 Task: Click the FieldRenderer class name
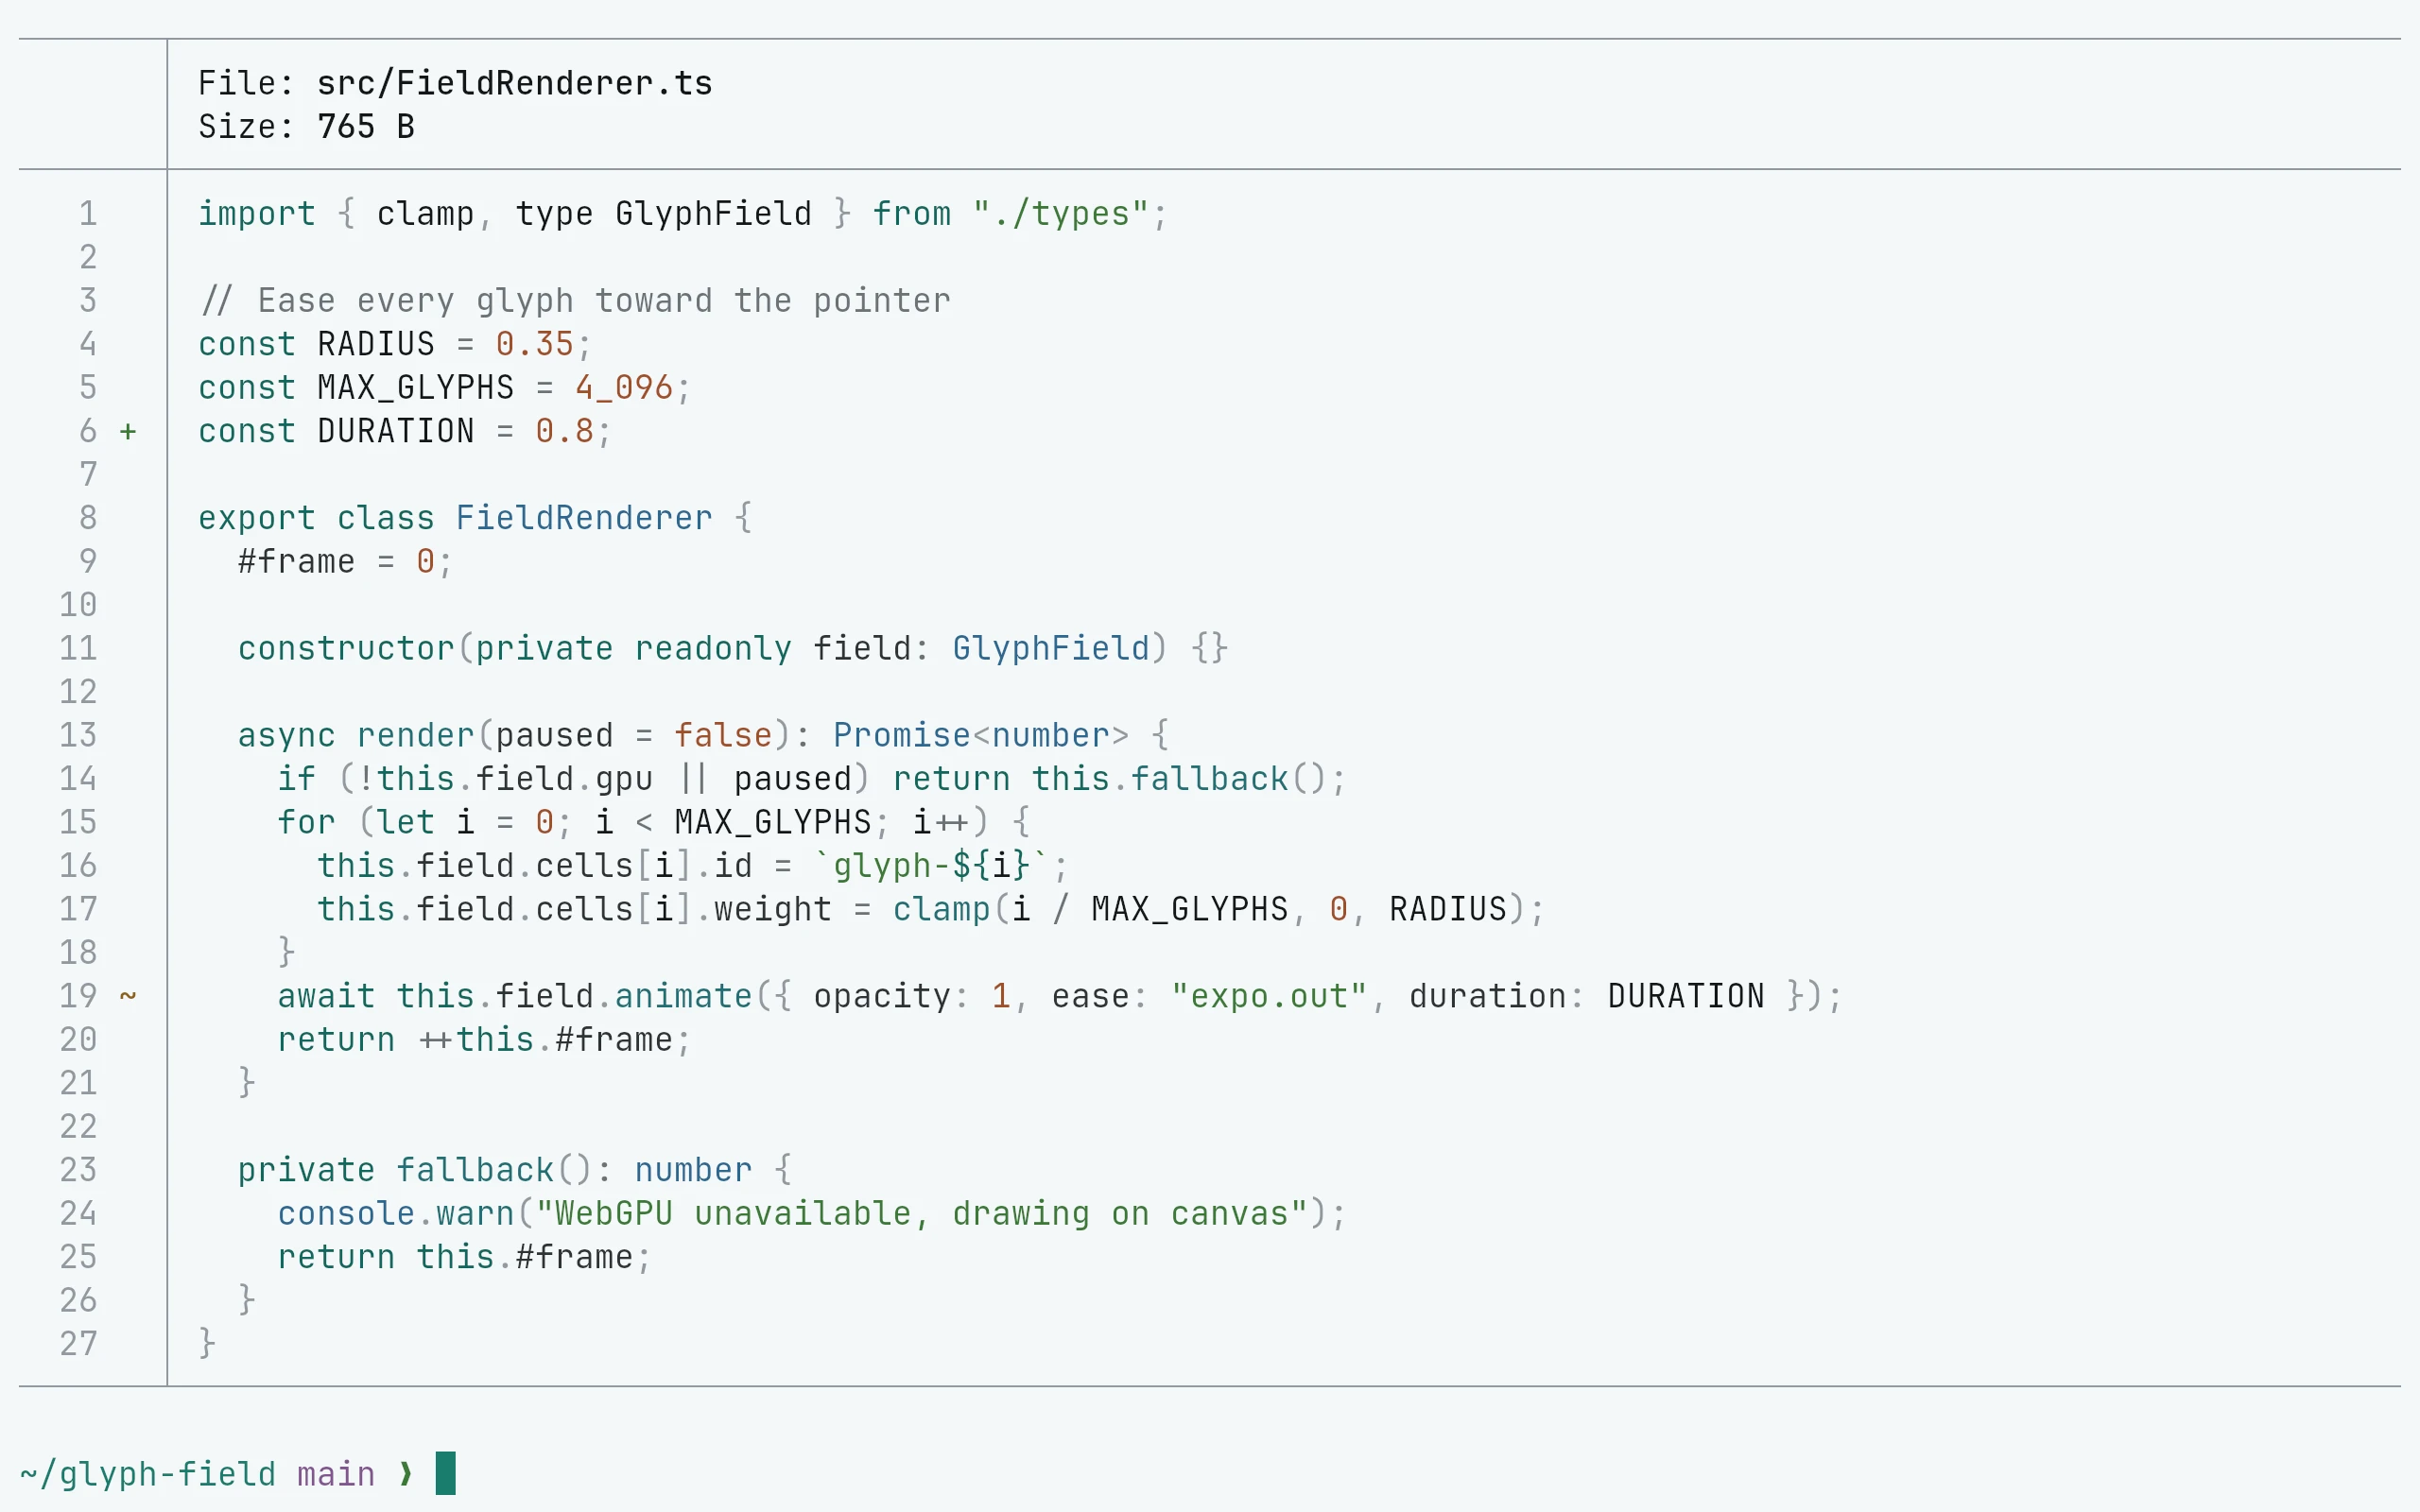click(x=584, y=518)
